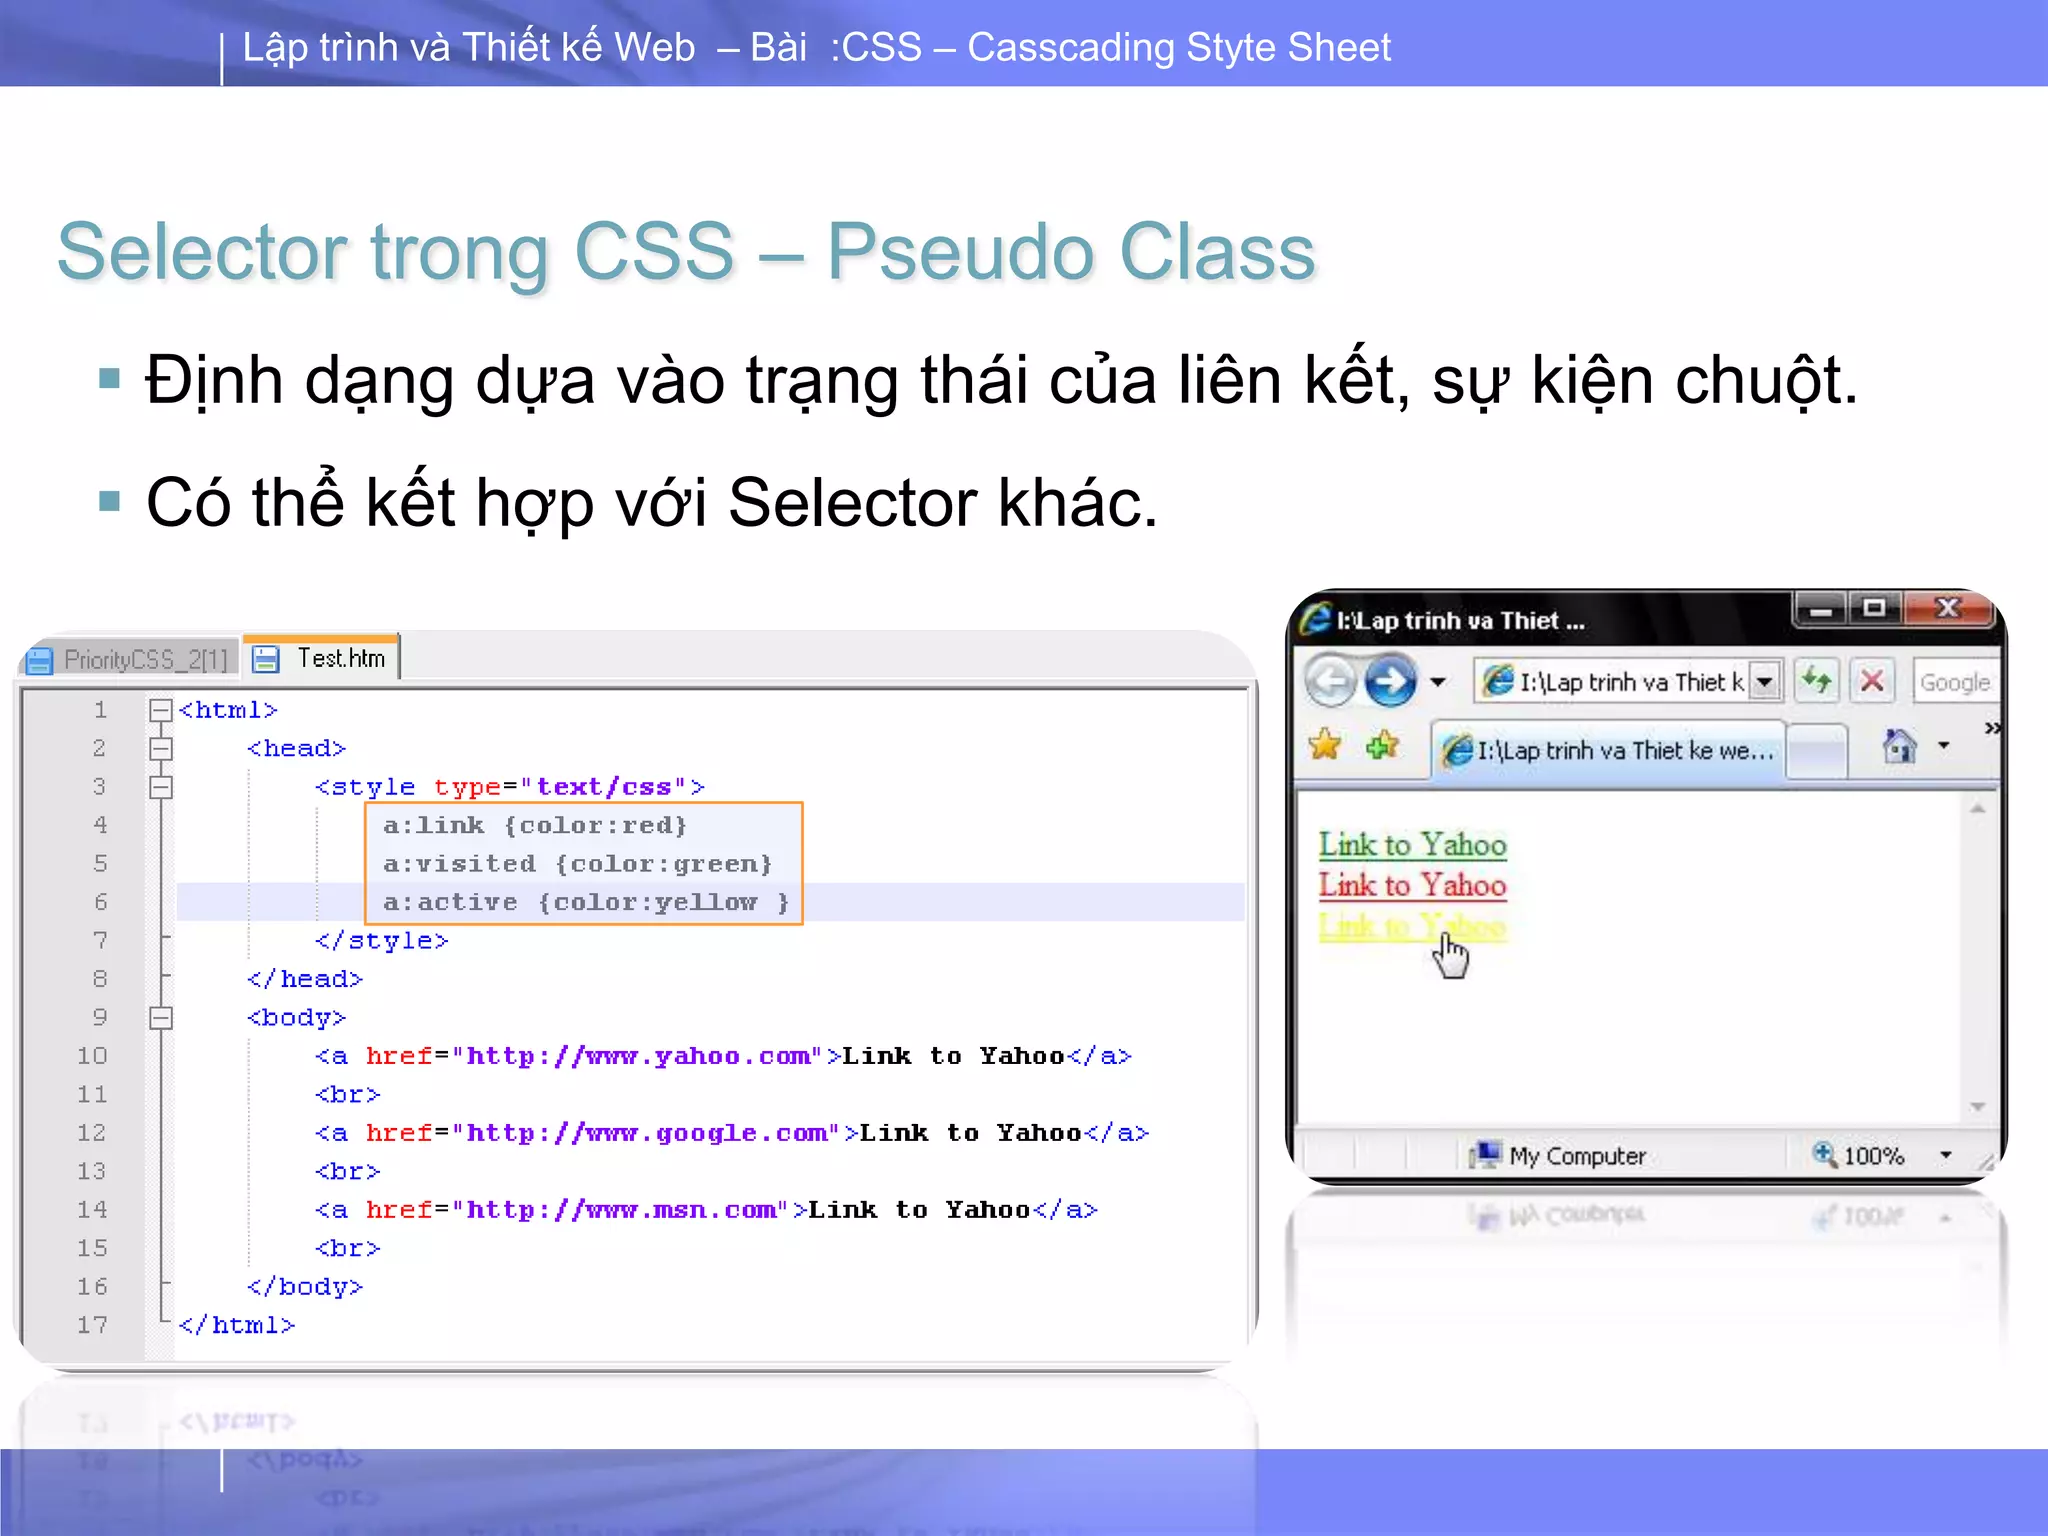The image size is (2048, 1536).
Task: Select the 'I:\Lap trinh va Thiet ke we...' browser tab
Action: [x=1609, y=750]
